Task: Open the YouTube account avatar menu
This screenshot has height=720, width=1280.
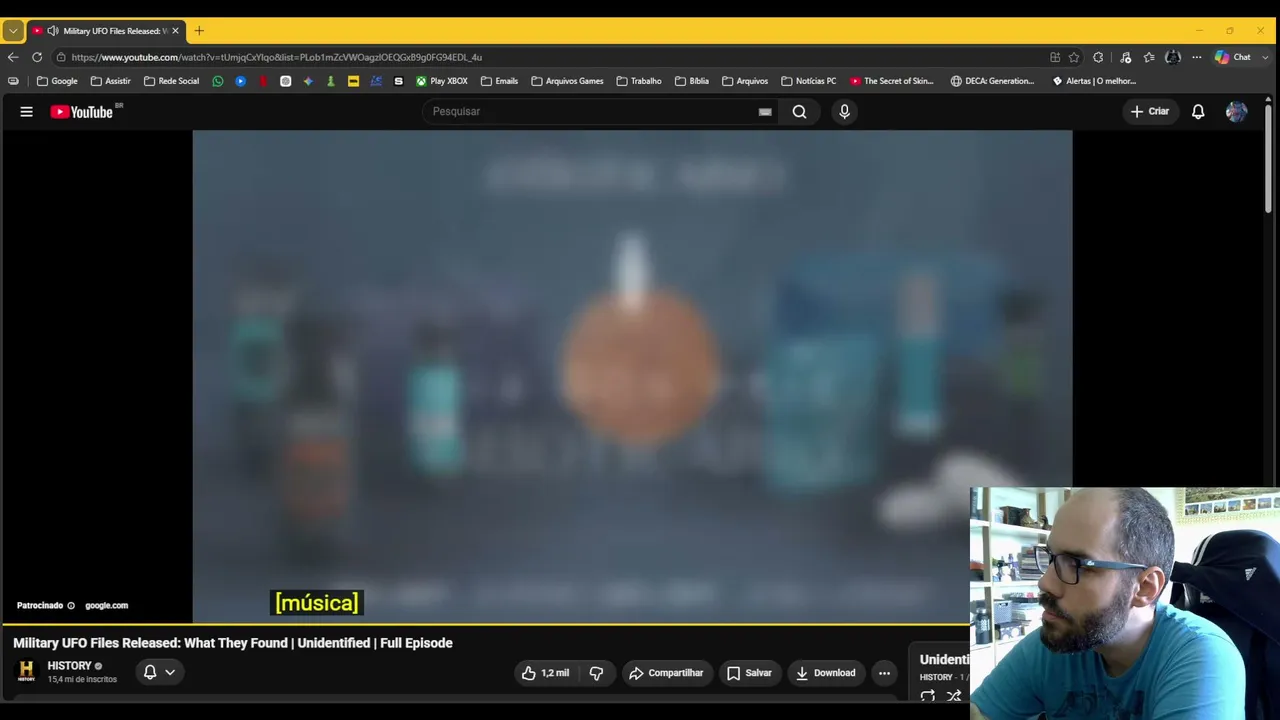Action: click(x=1236, y=112)
